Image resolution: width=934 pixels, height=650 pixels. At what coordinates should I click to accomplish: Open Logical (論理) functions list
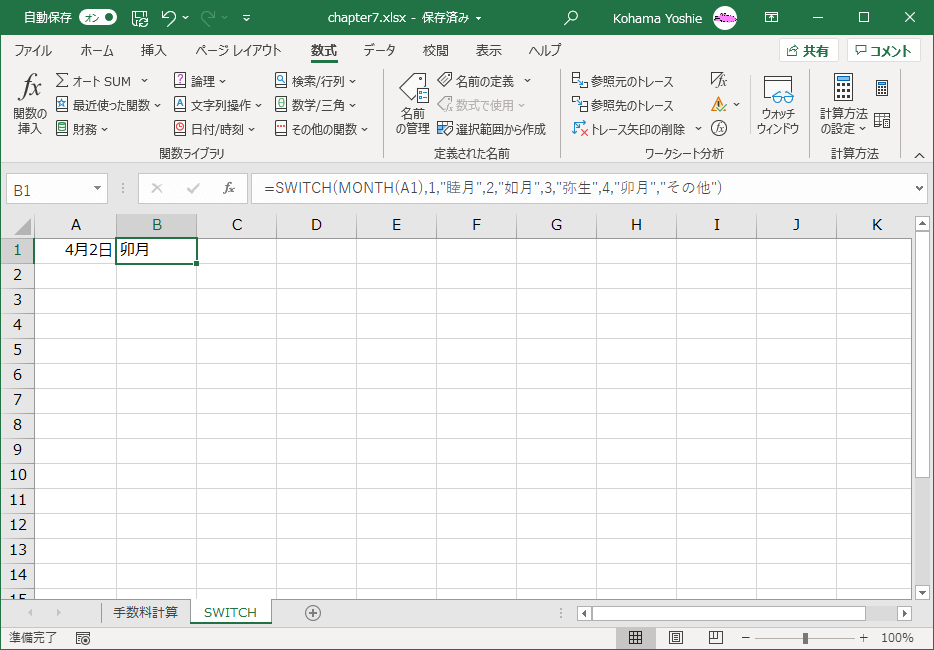(x=200, y=81)
